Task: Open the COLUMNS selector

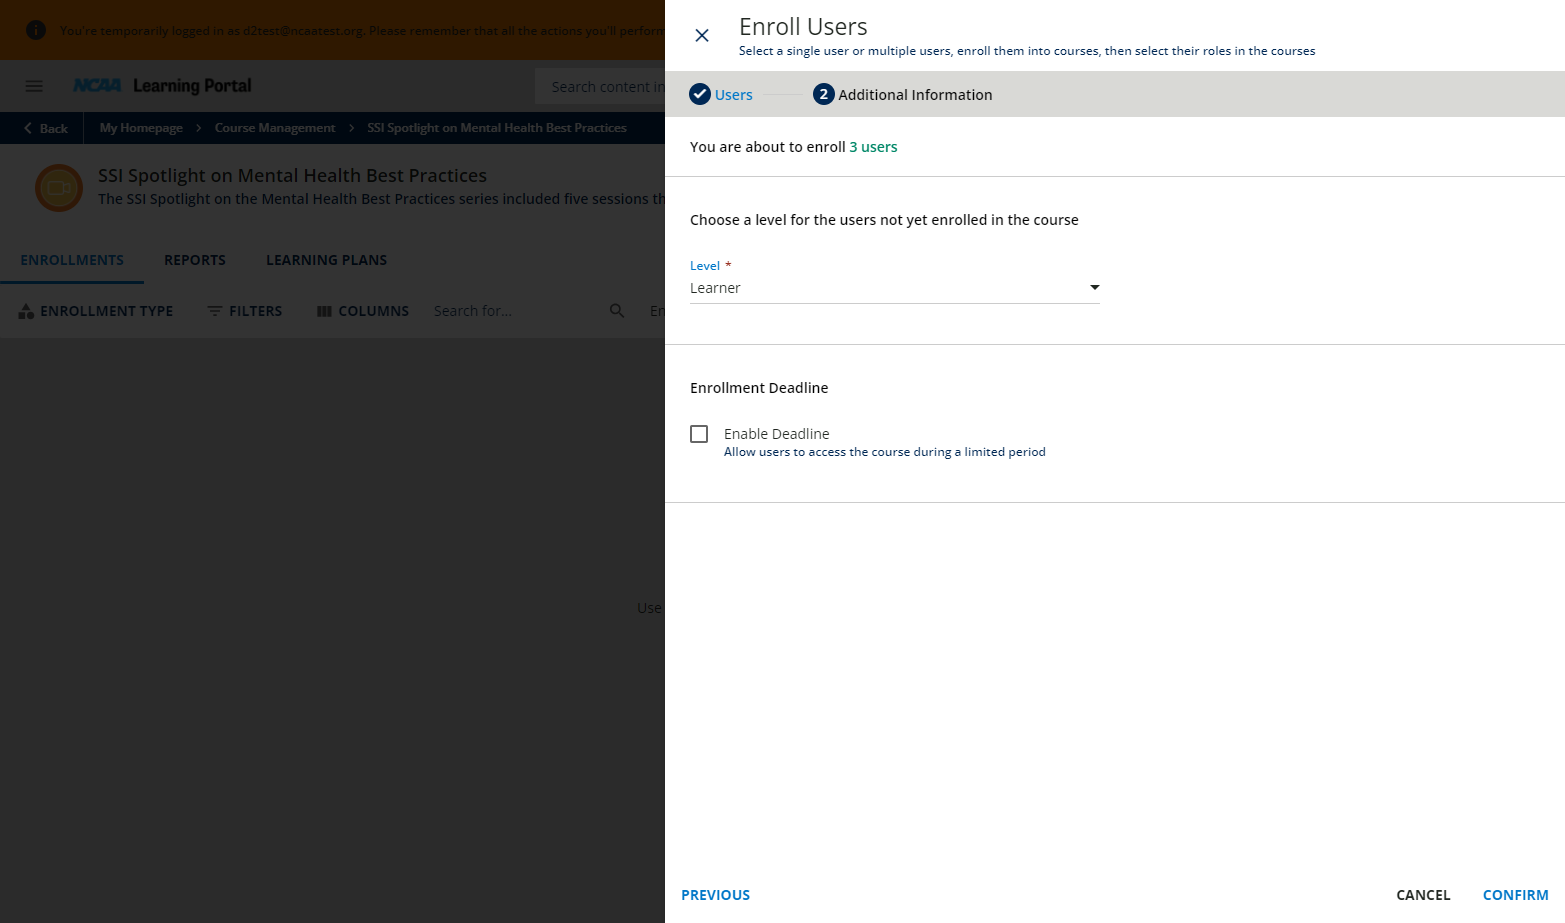Action: click(363, 311)
